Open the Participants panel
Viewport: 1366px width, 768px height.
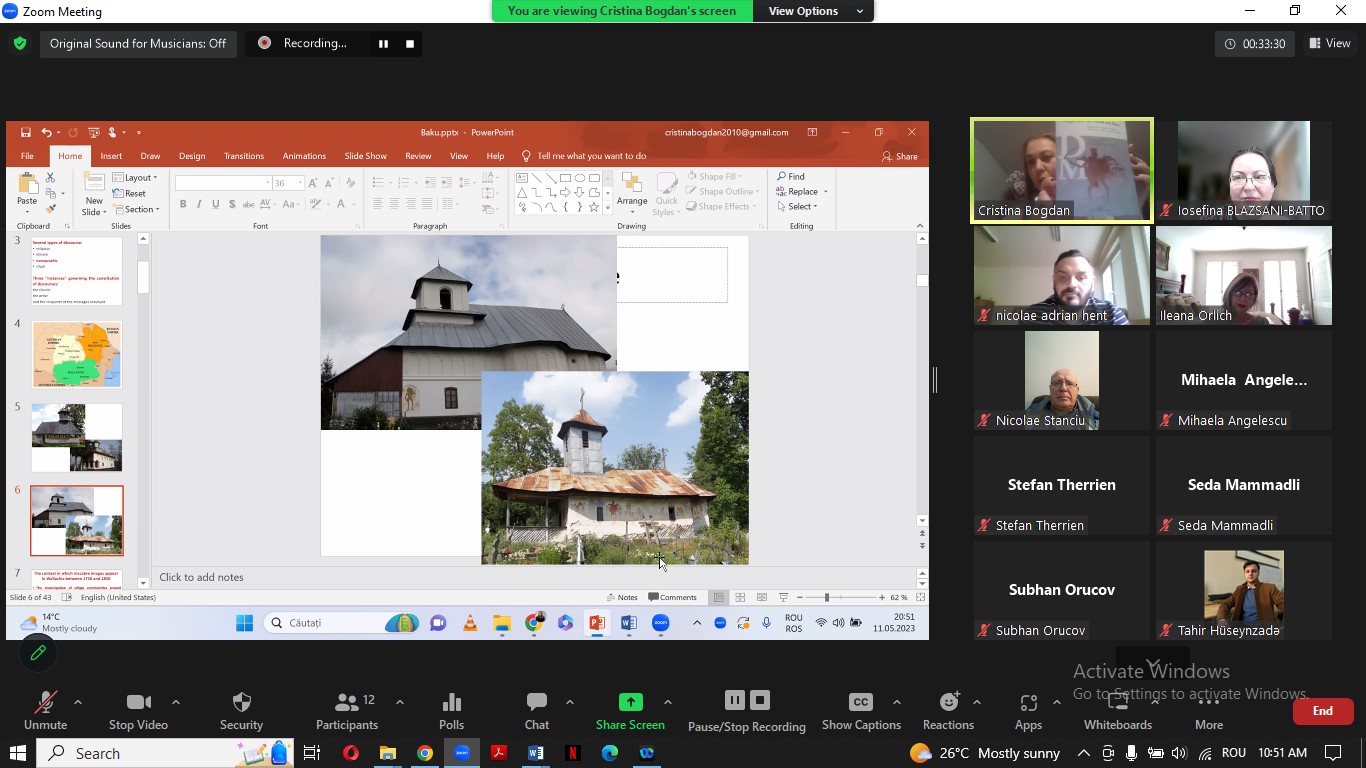[347, 711]
